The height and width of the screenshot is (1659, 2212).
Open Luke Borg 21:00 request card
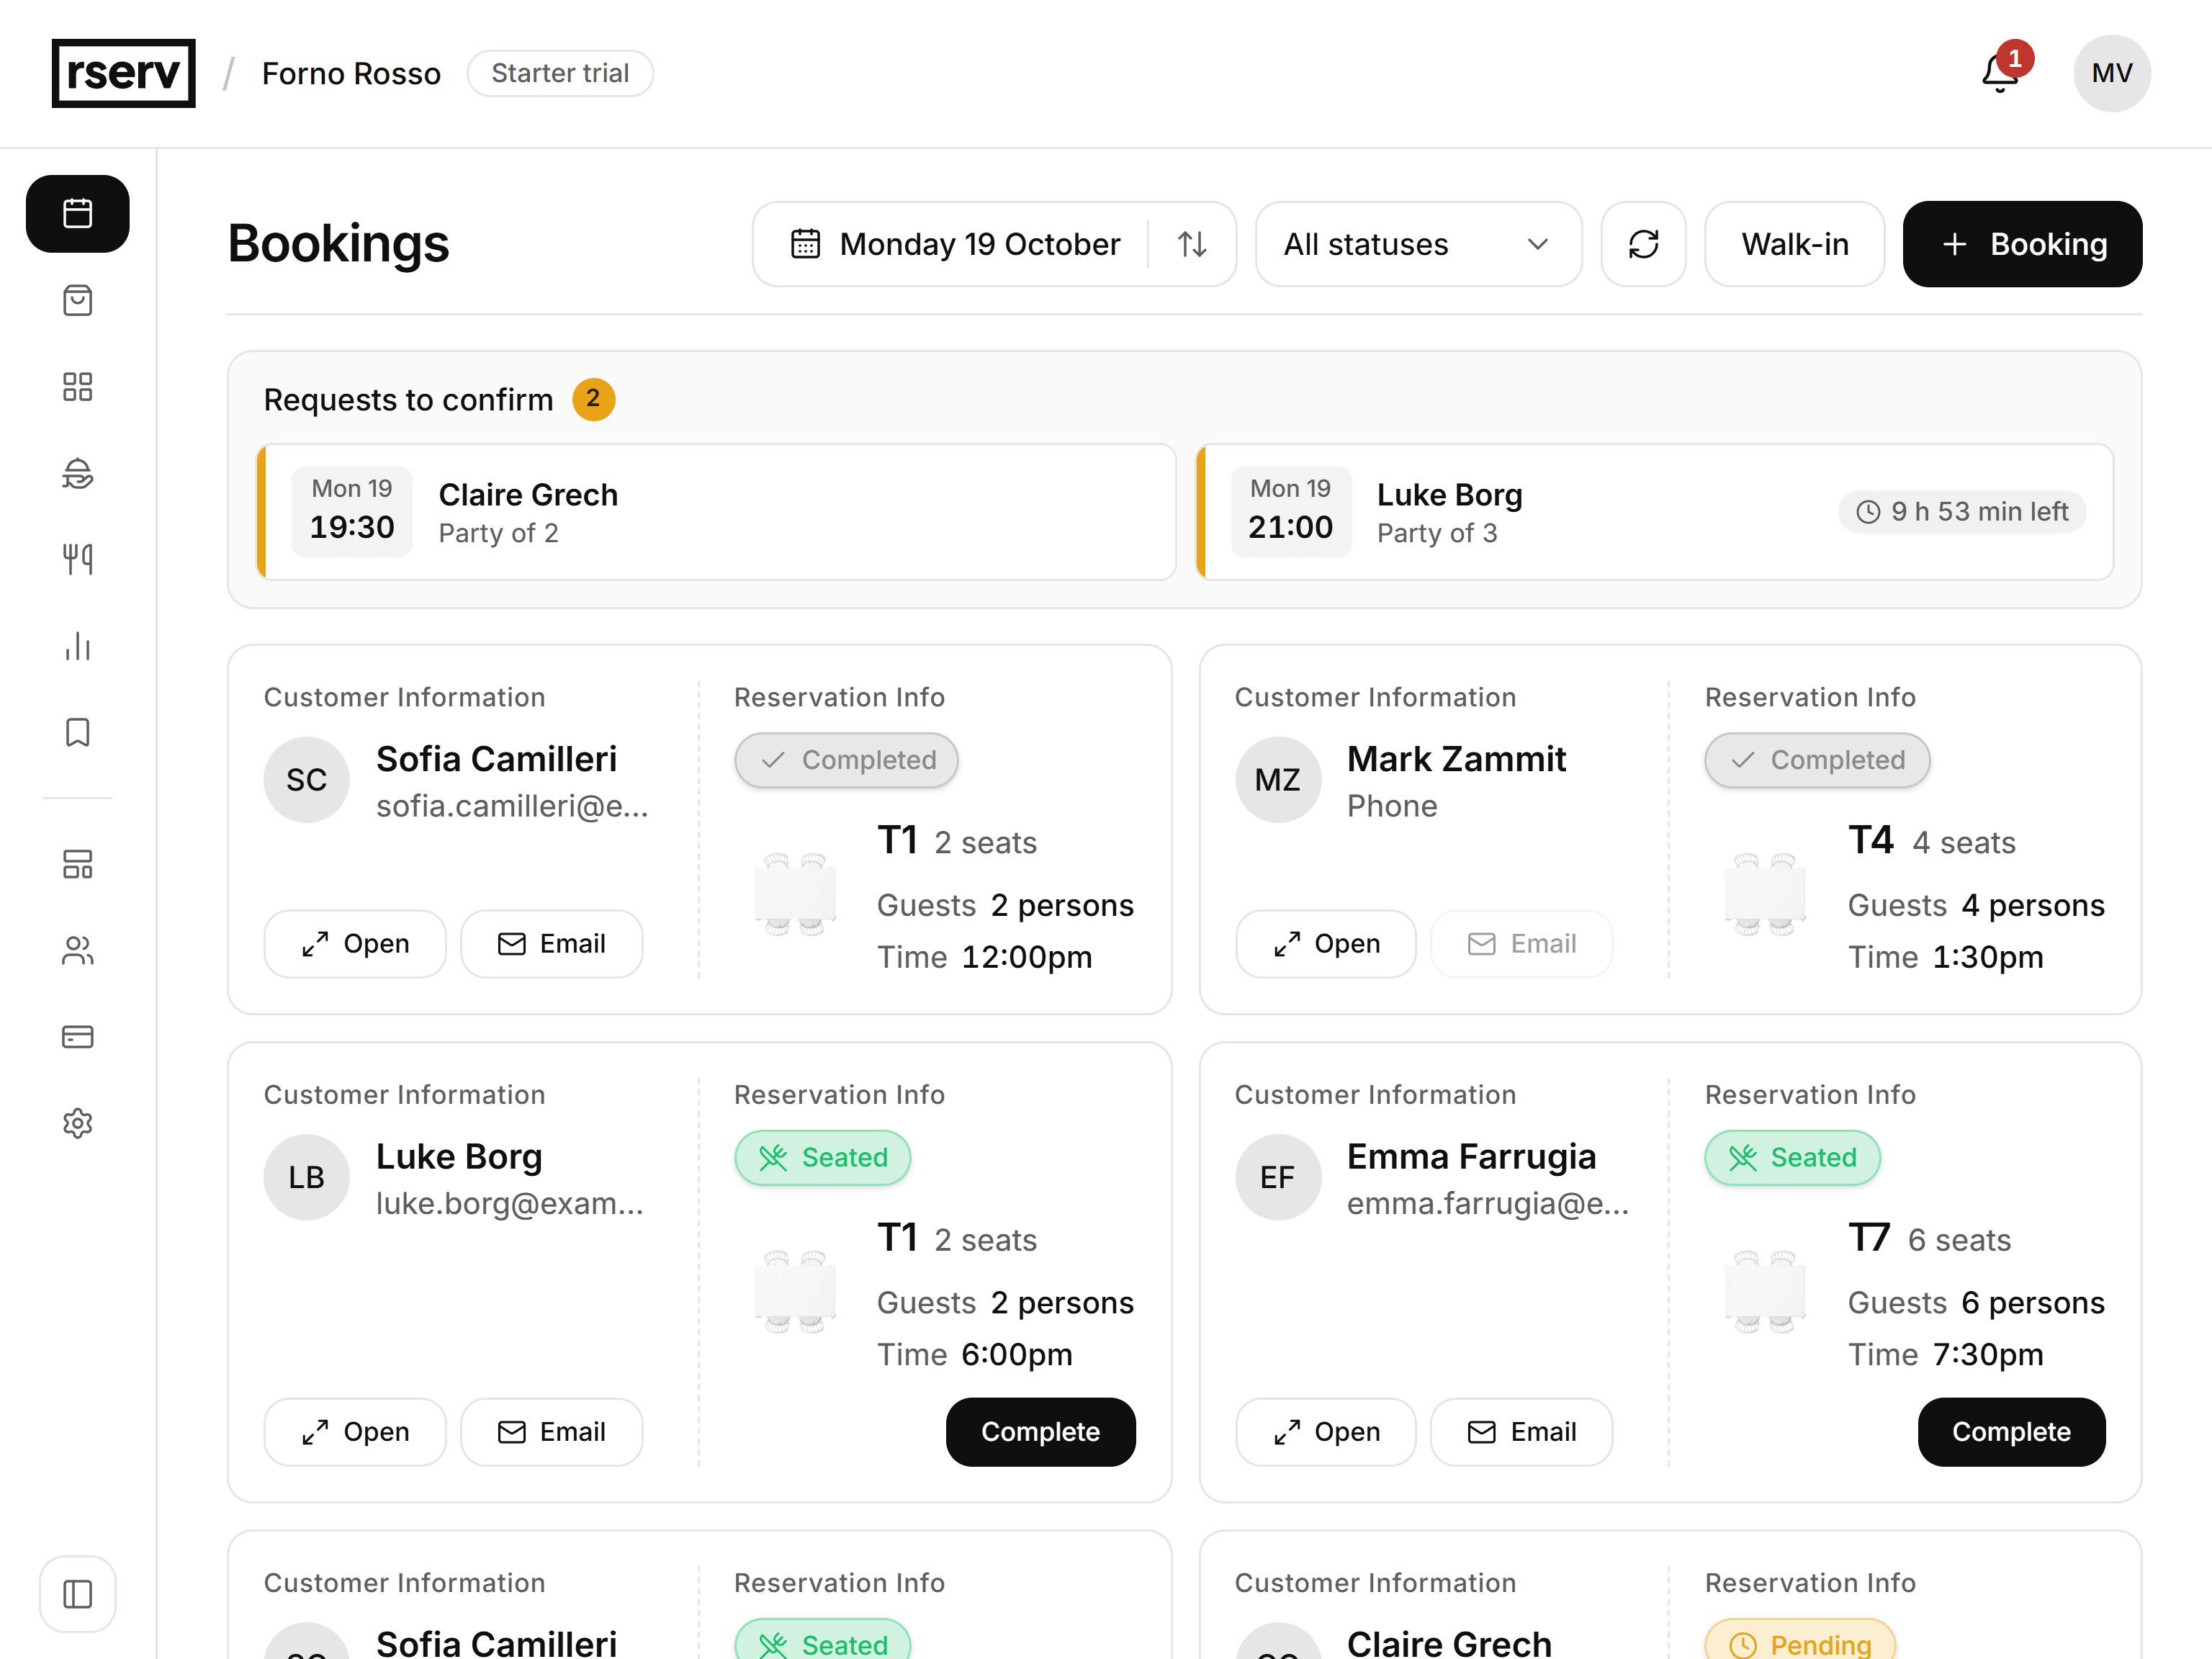[x=1655, y=512]
